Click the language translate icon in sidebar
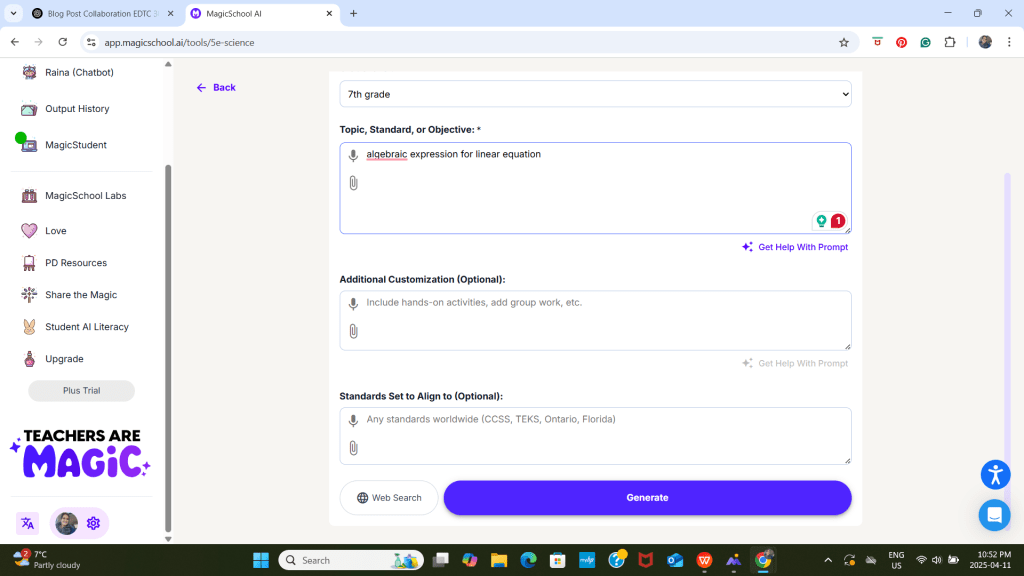 27,523
